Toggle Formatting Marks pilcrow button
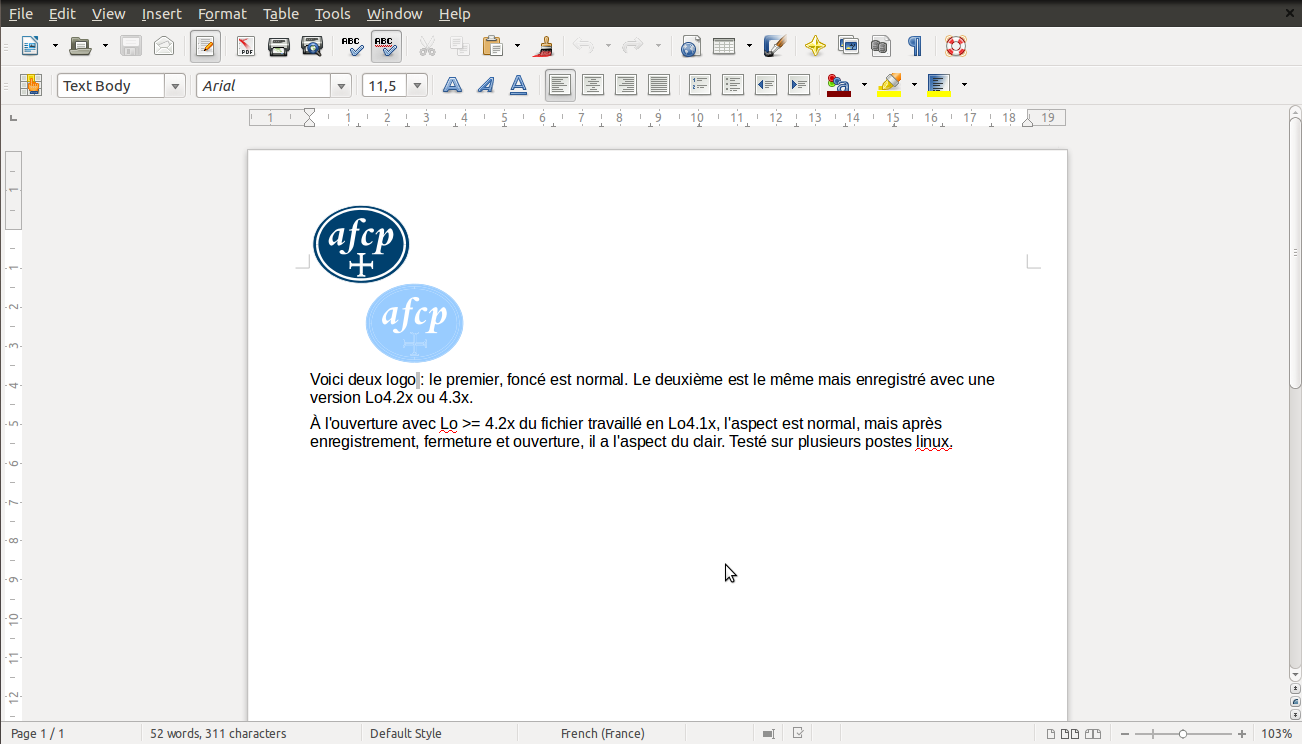This screenshot has width=1302, height=744. tap(914, 46)
